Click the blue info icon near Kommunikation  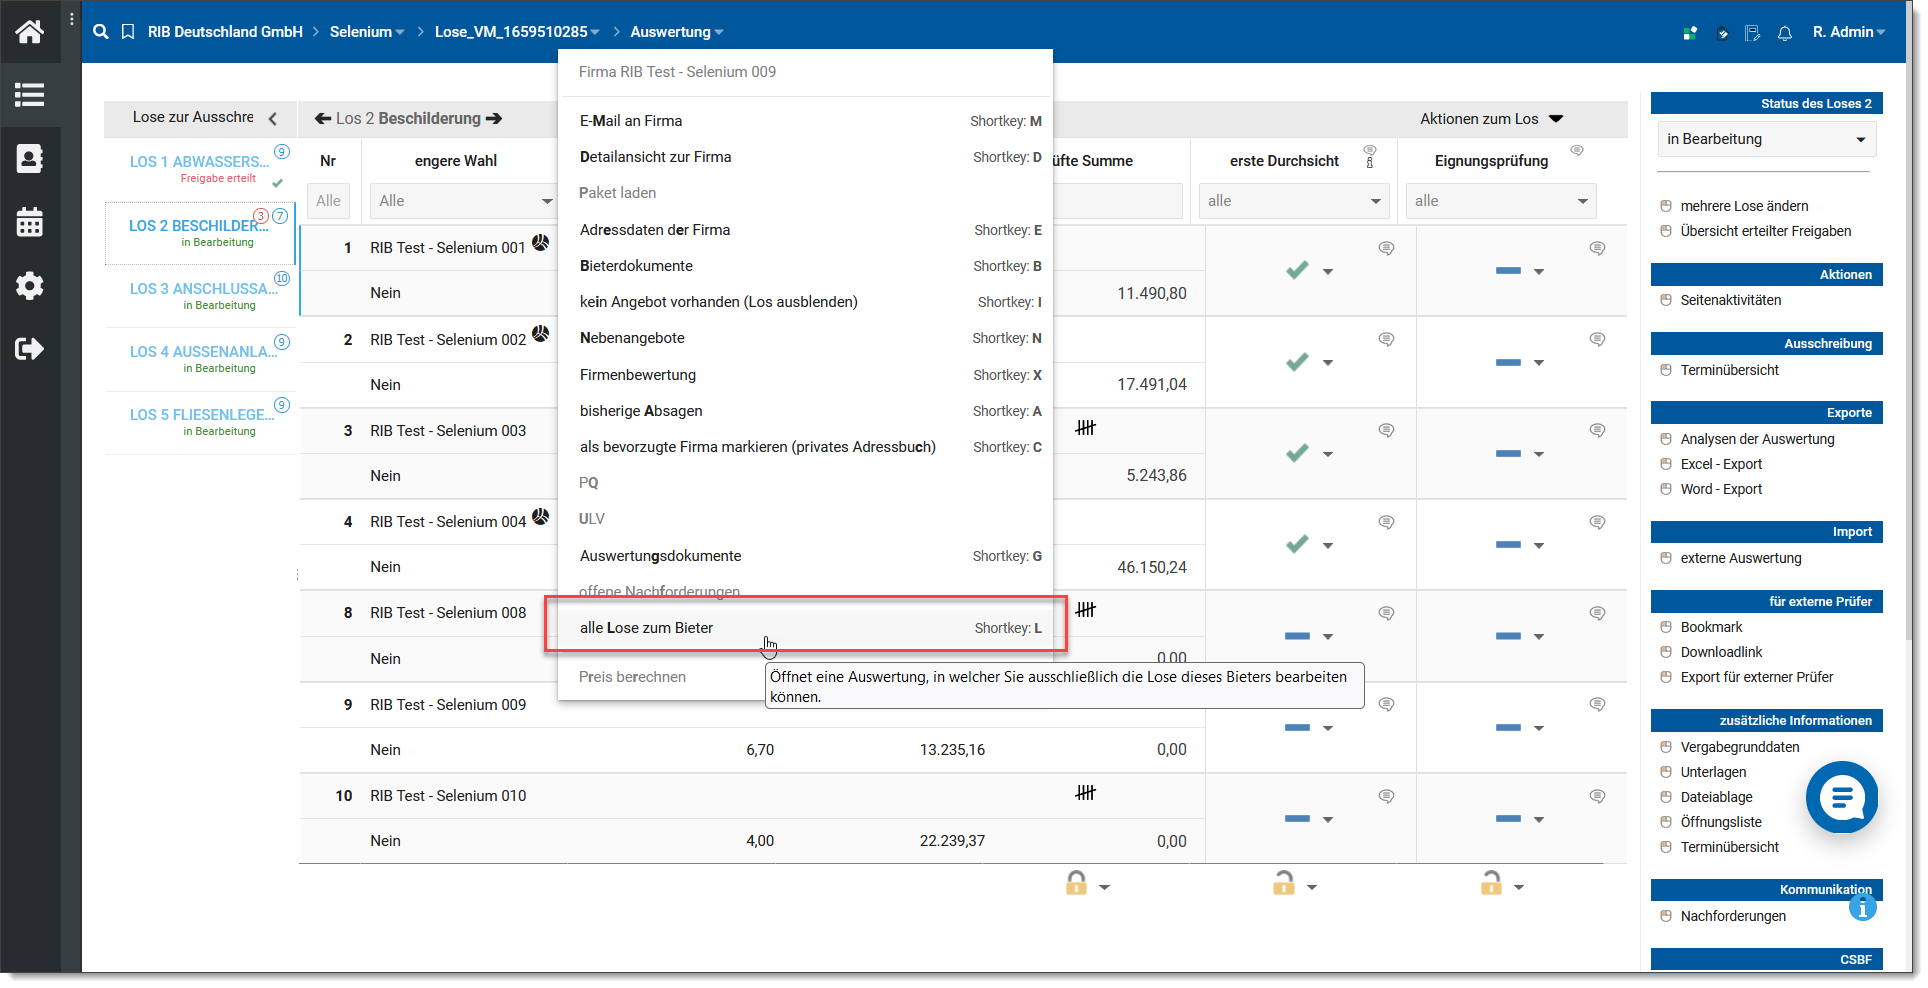[x=1862, y=907]
